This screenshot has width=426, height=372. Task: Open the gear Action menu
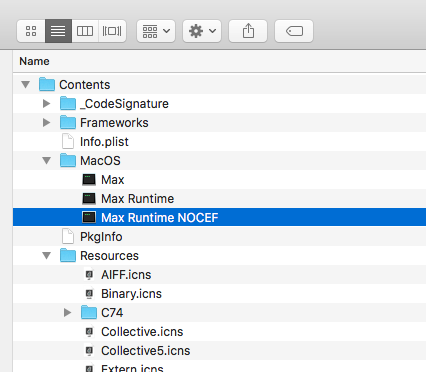click(202, 31)
